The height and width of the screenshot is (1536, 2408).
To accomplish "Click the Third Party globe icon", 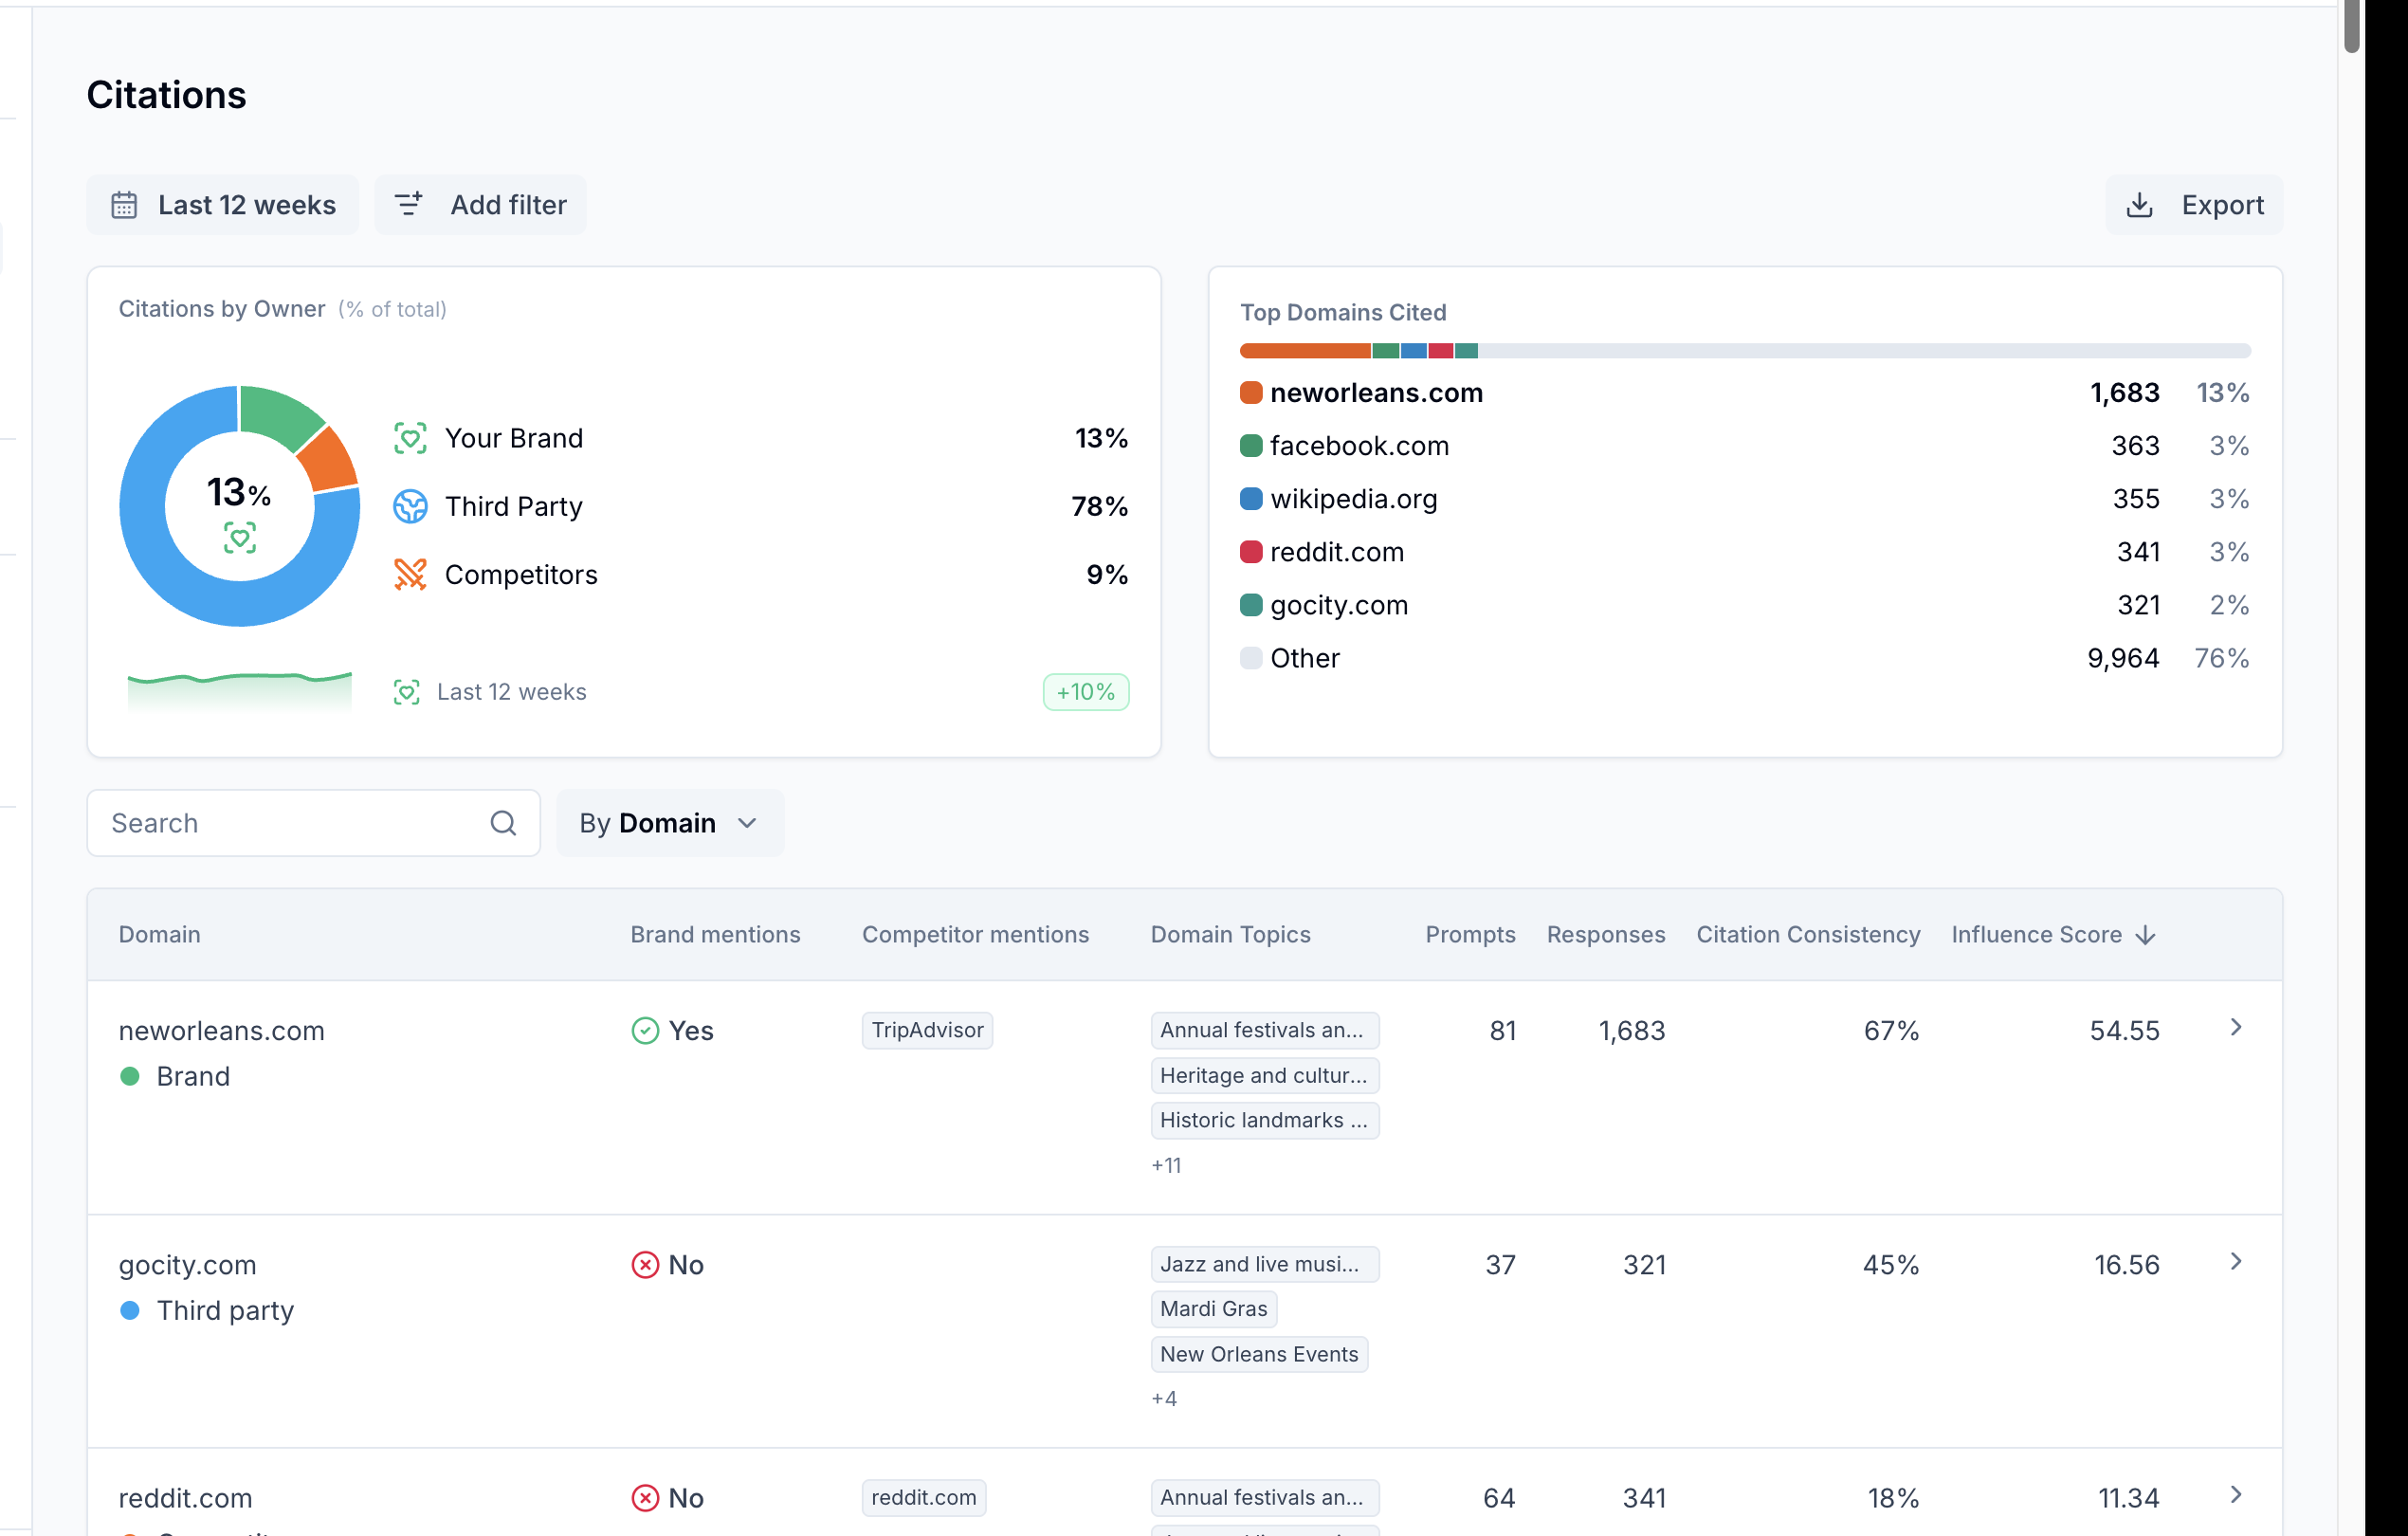I will (x=410, y=506).
